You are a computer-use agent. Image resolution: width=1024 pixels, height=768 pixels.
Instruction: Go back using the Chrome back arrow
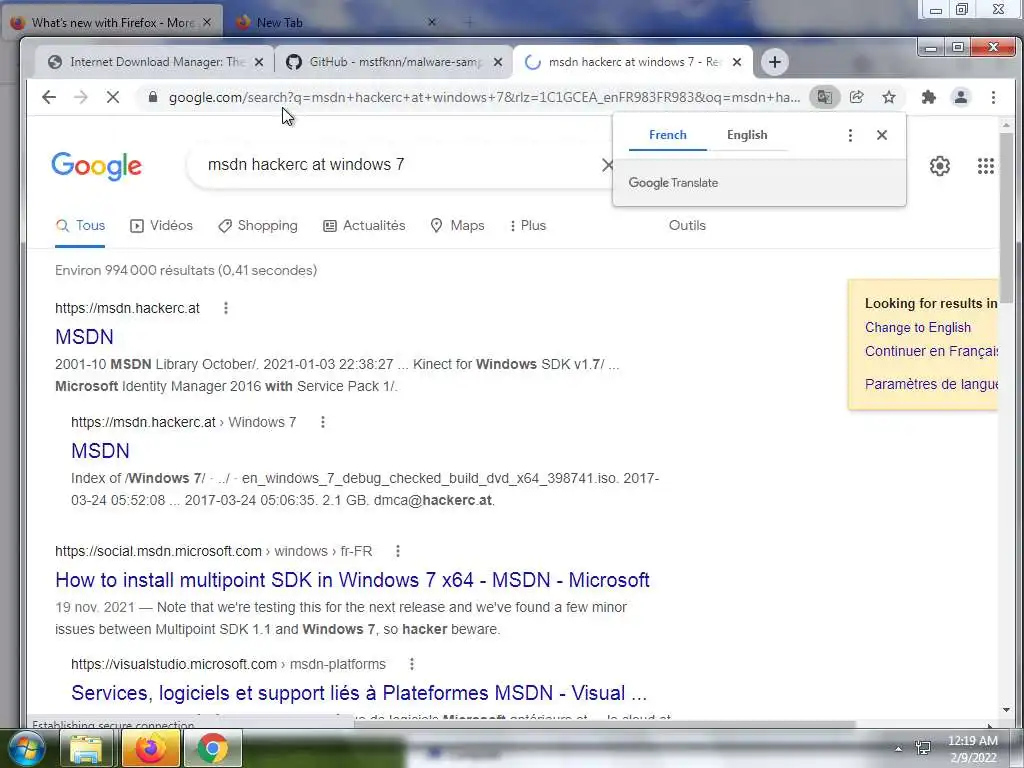[x=49, y=97]
